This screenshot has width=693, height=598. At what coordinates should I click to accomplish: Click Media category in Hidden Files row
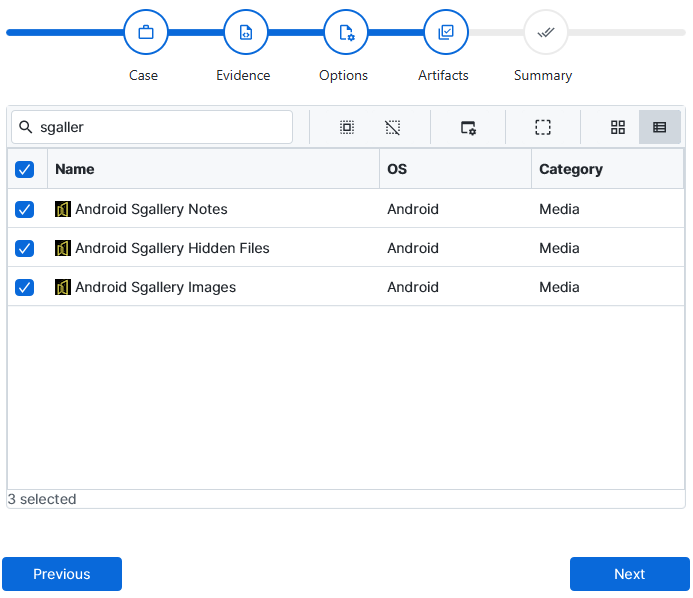click(559, 248)
